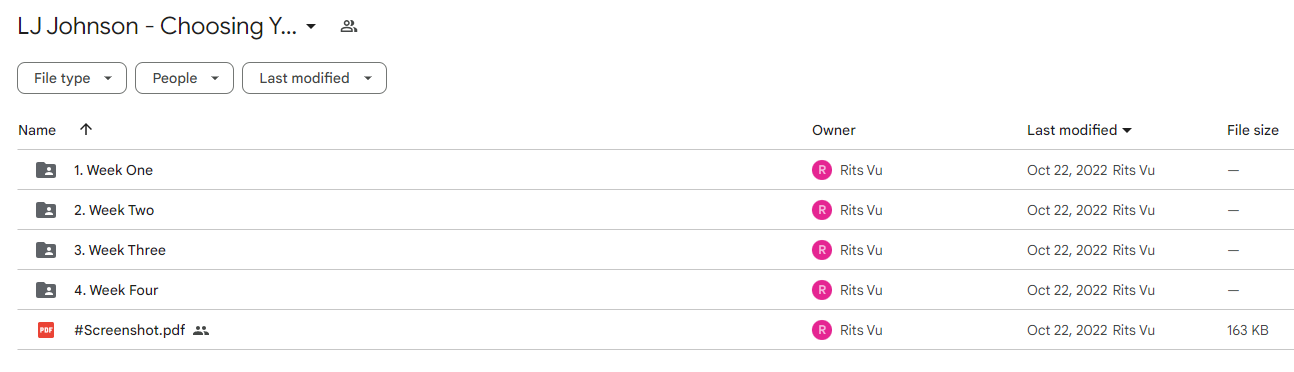Open the shared-with people icon beside folder title
The image size is (1294, 372).
click(x=349, y=27)
